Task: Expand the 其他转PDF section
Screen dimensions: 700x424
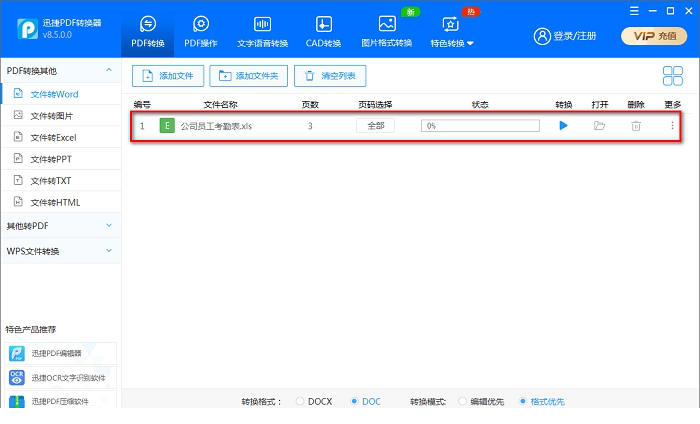Action: [61, 226]
